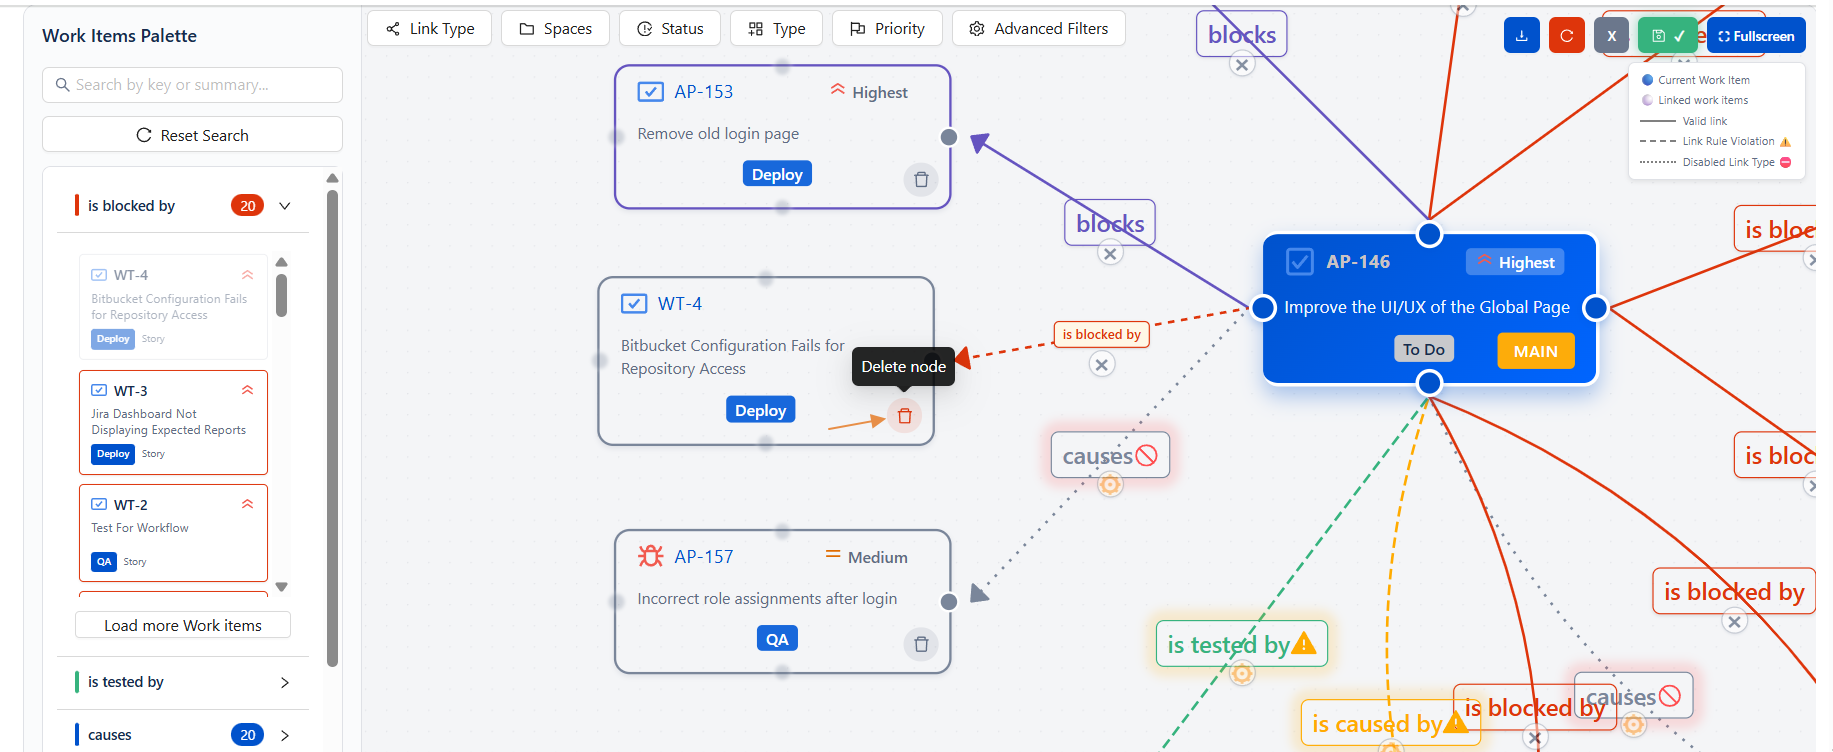Click the Reset Search button
The width and height of the screenshot is (1833, 752).
pyautogui.click(x=192, y=135)
